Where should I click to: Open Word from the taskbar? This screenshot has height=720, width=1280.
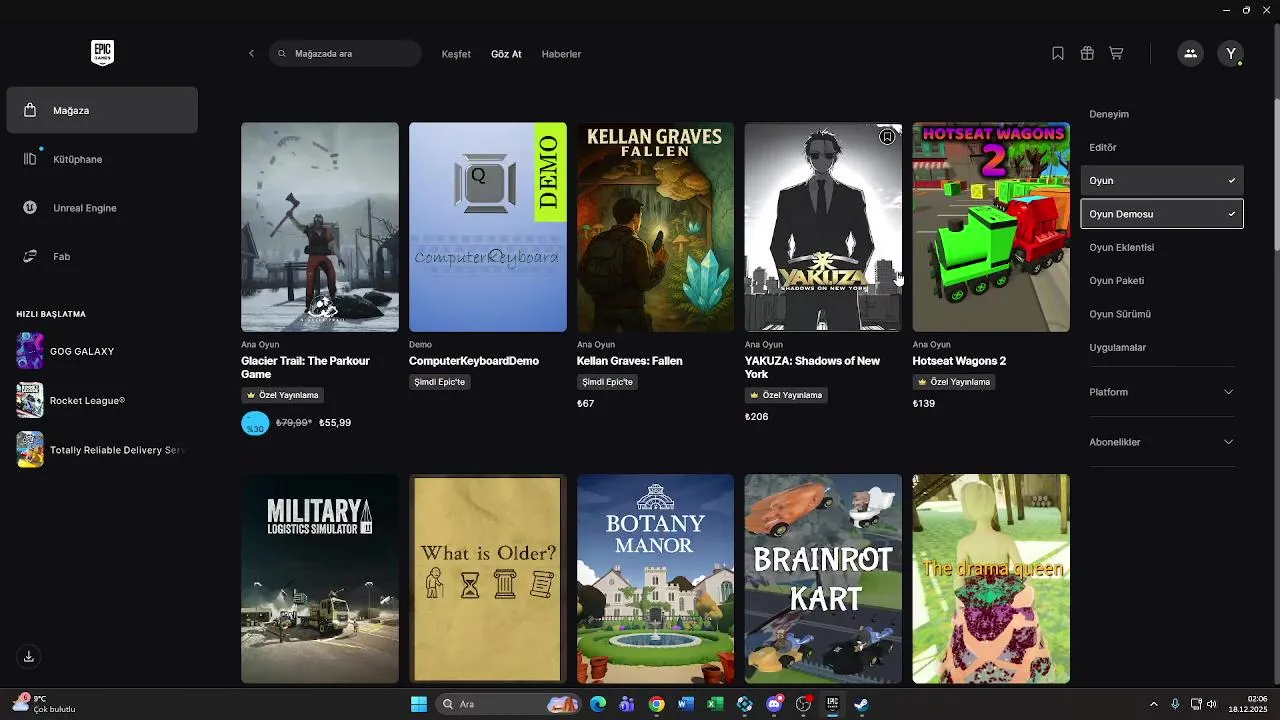coord(685,704)
